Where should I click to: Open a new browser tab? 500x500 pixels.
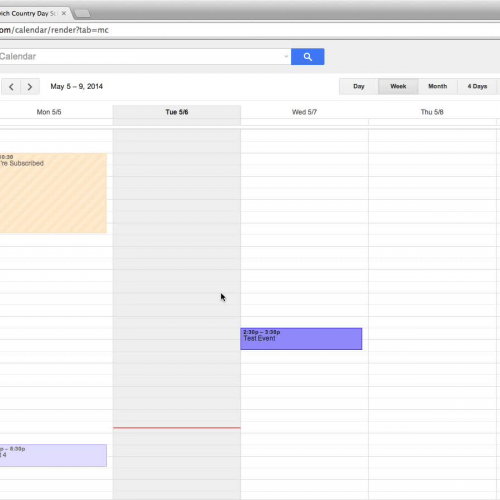[82, 13]
